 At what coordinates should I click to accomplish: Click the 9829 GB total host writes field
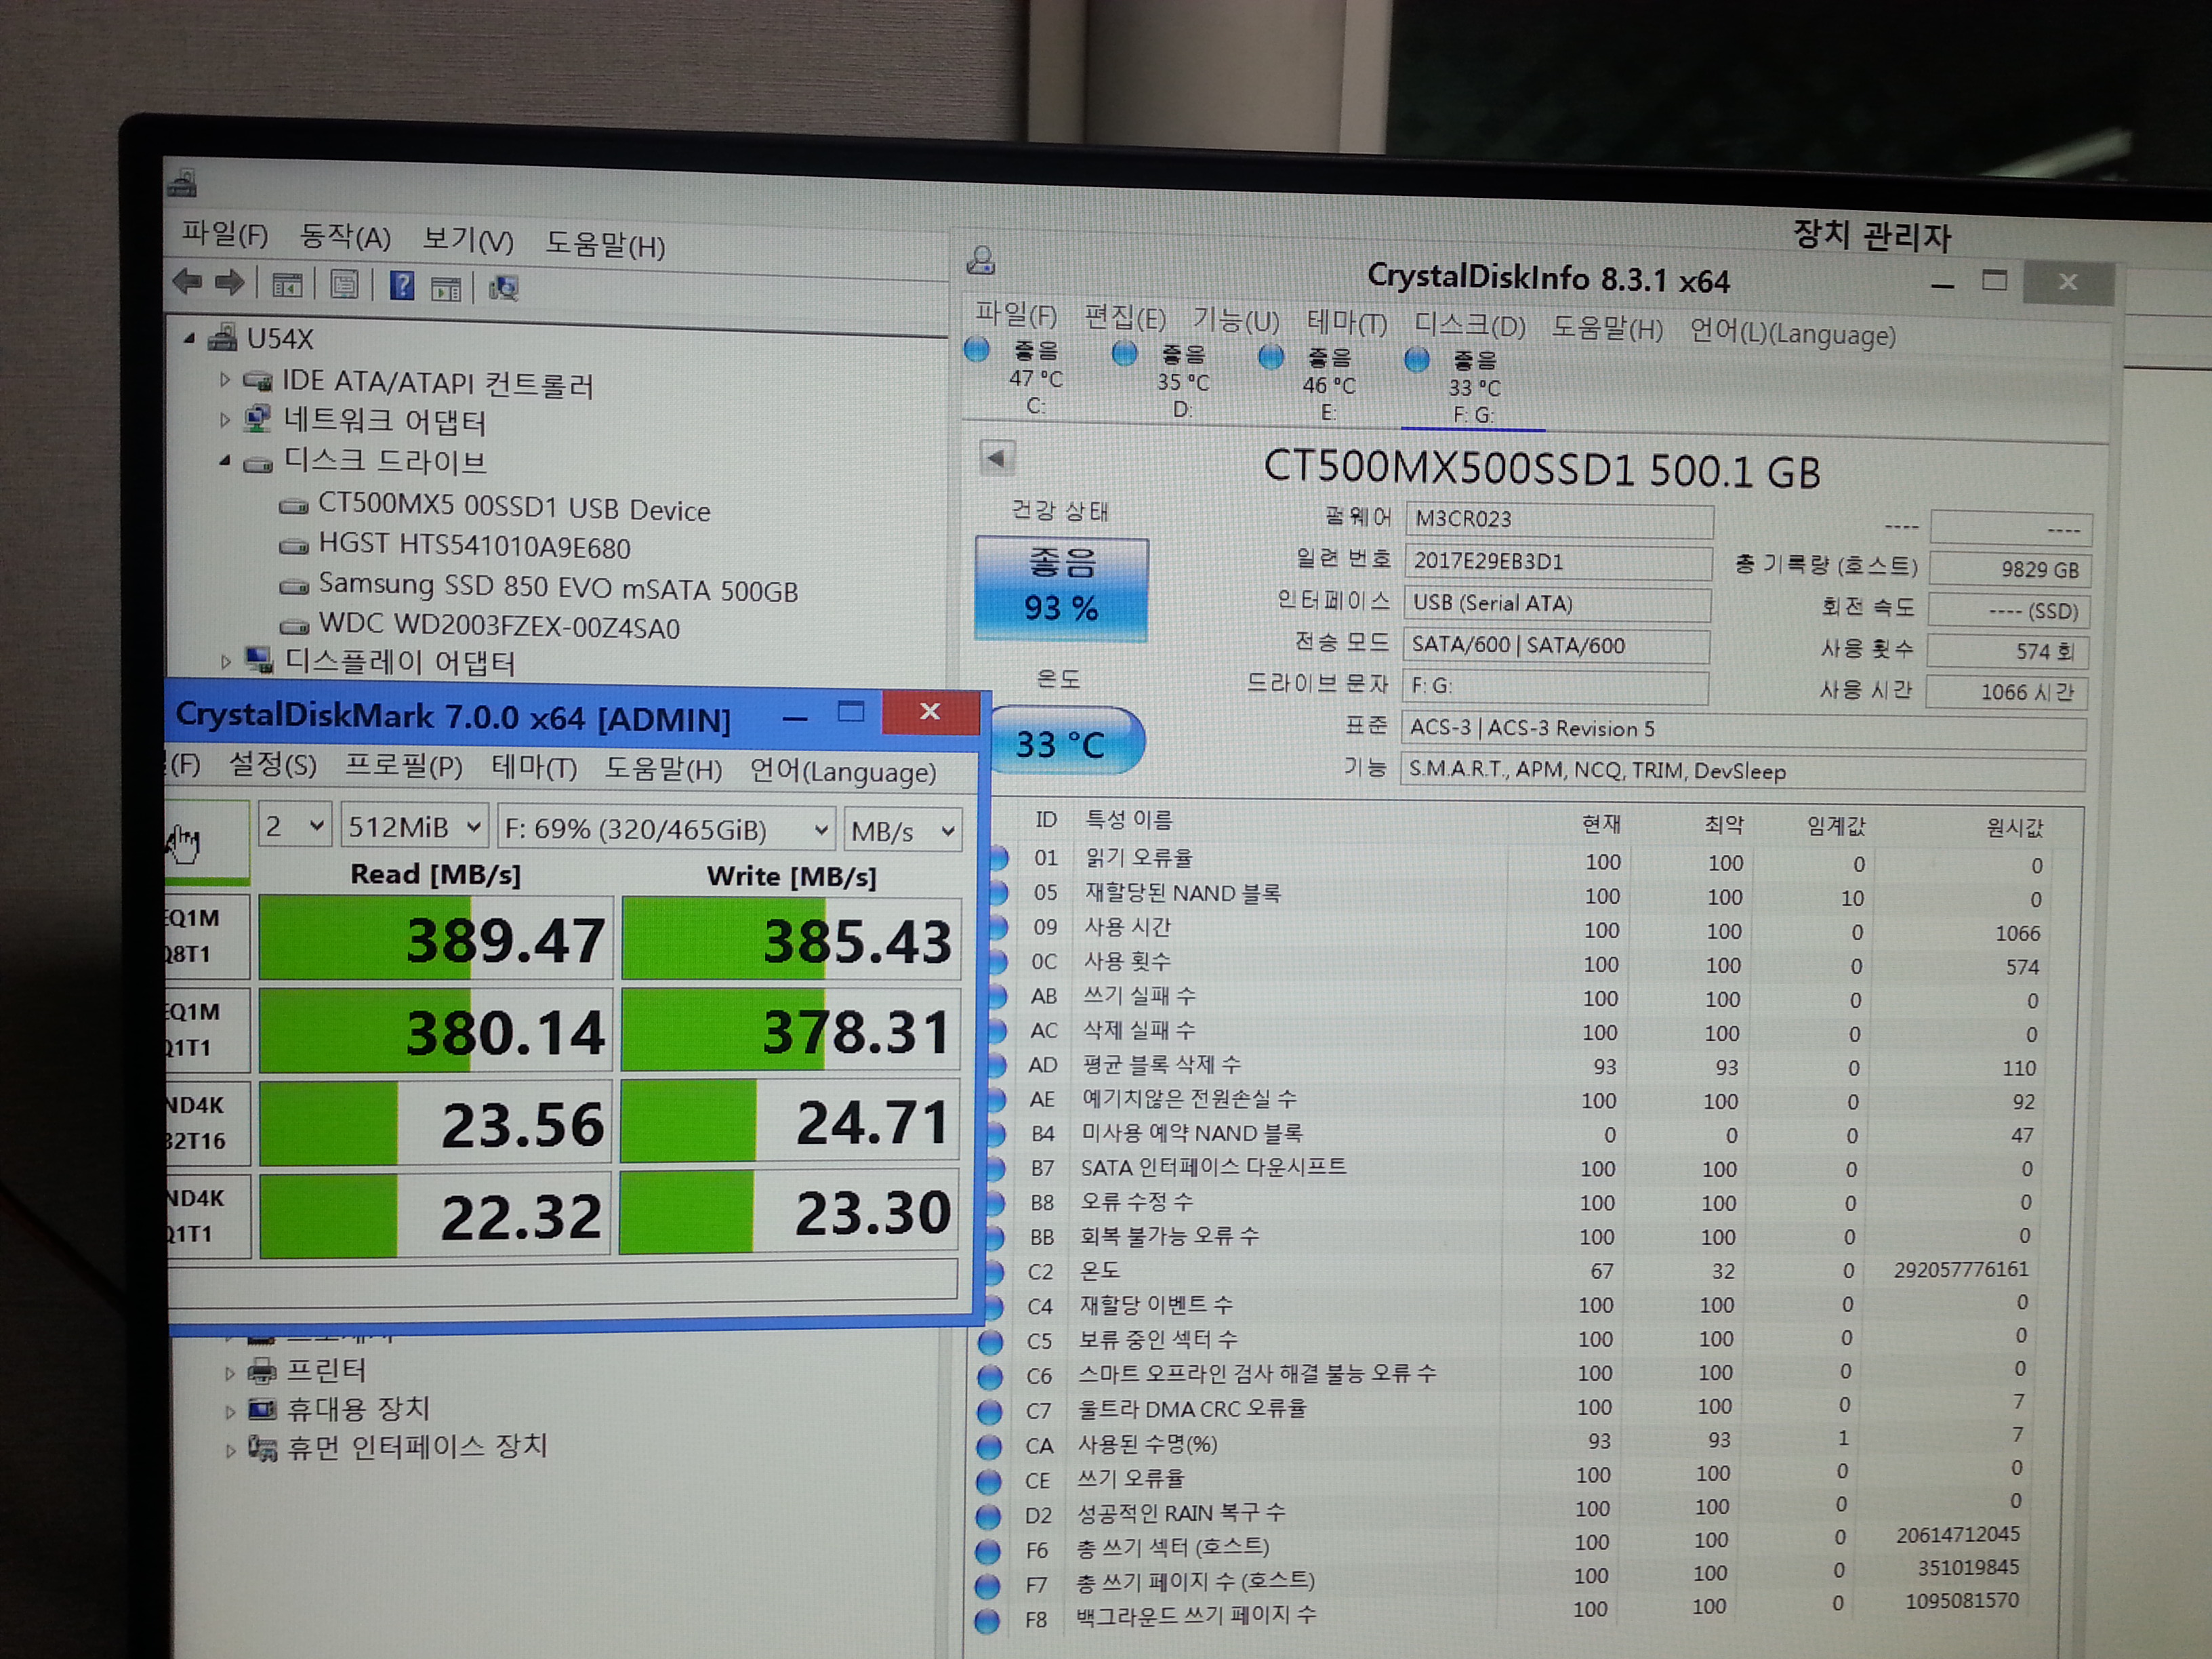(x=2010, y=569)
